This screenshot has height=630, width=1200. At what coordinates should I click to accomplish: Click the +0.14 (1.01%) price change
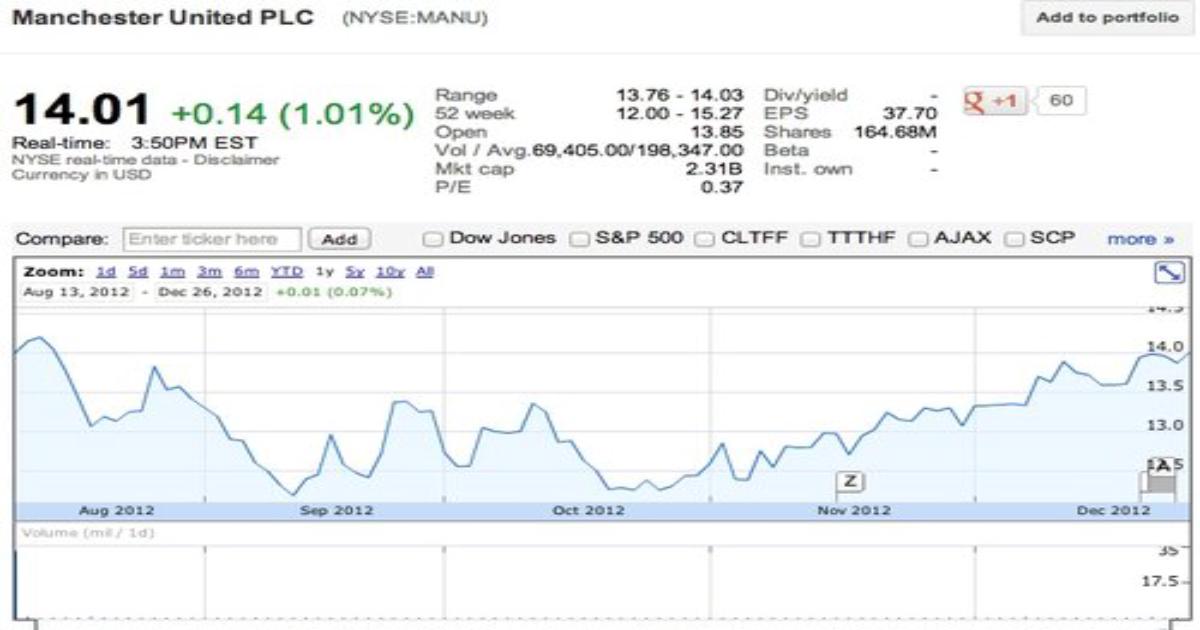click(x=292, y=114)
